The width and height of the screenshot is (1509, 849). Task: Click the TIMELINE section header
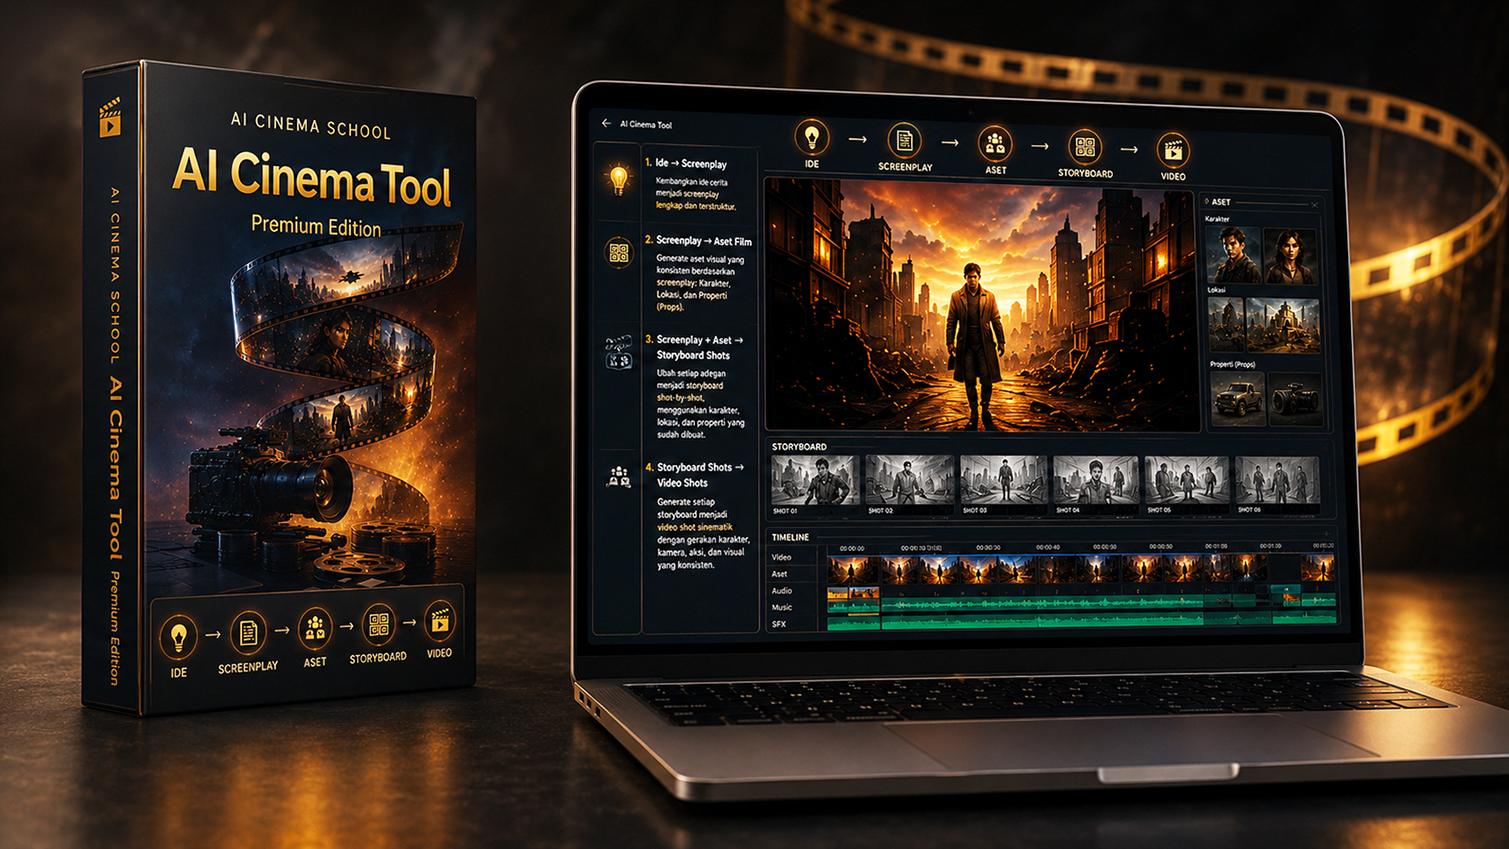(x=790, y=537)
